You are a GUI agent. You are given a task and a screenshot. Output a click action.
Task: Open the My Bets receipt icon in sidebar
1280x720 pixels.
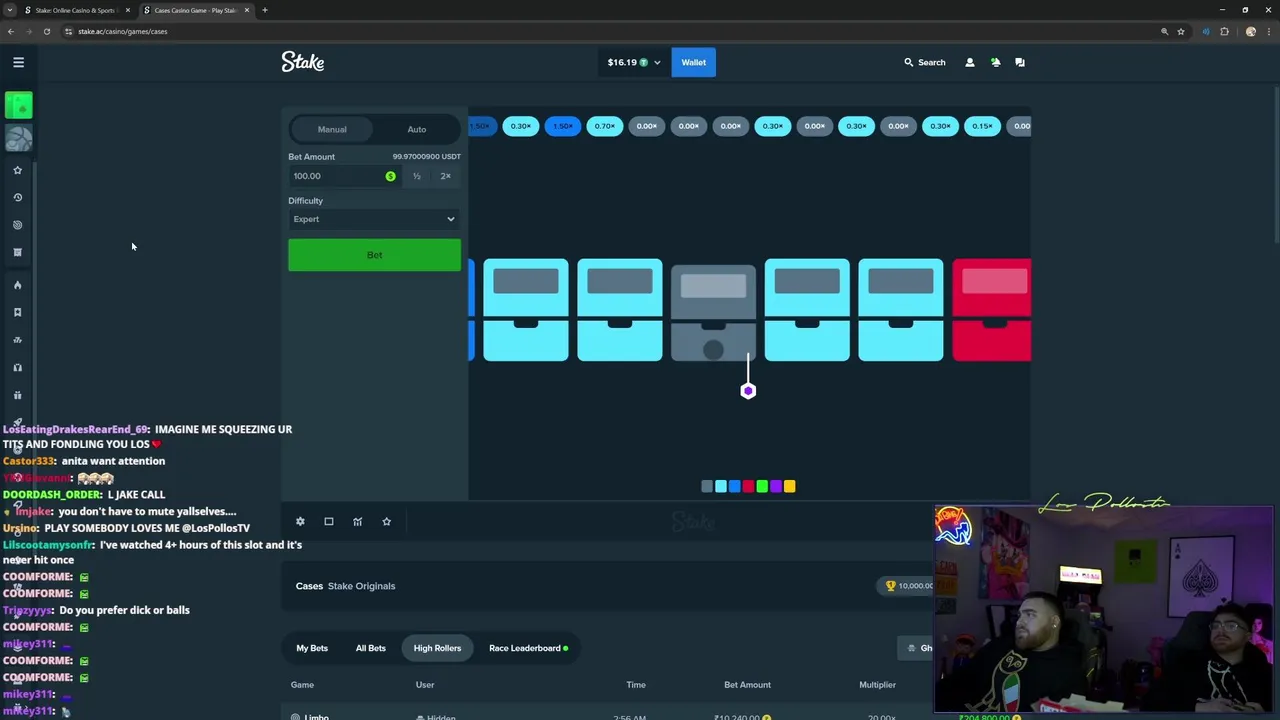[17, 252]
